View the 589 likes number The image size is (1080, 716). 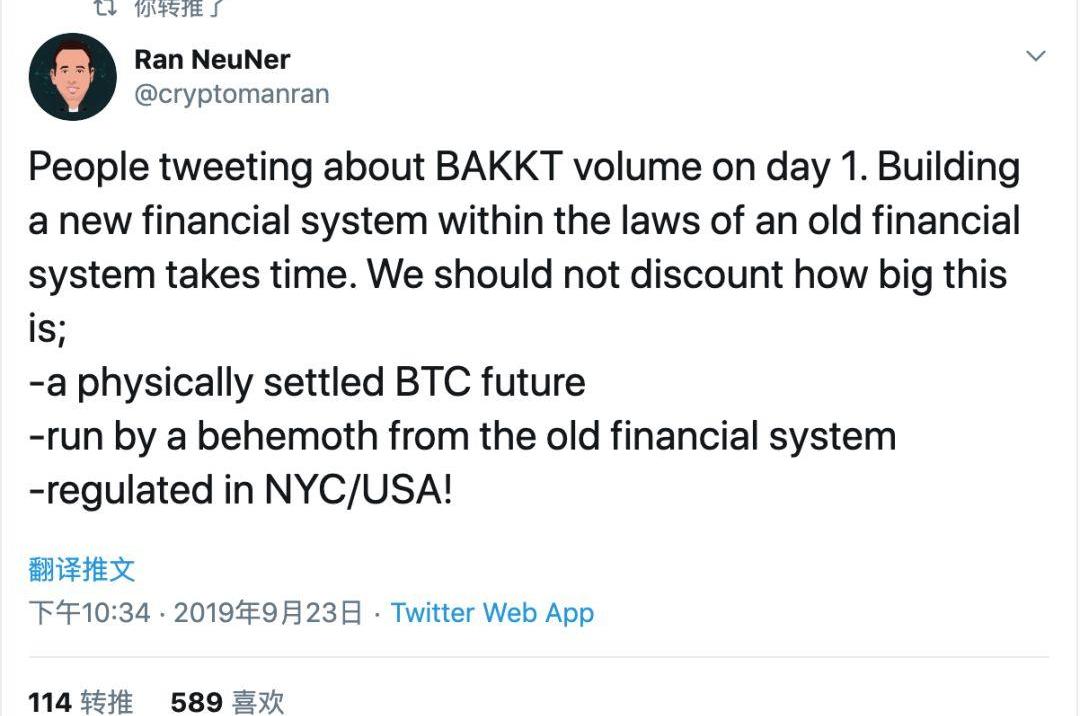196,702
